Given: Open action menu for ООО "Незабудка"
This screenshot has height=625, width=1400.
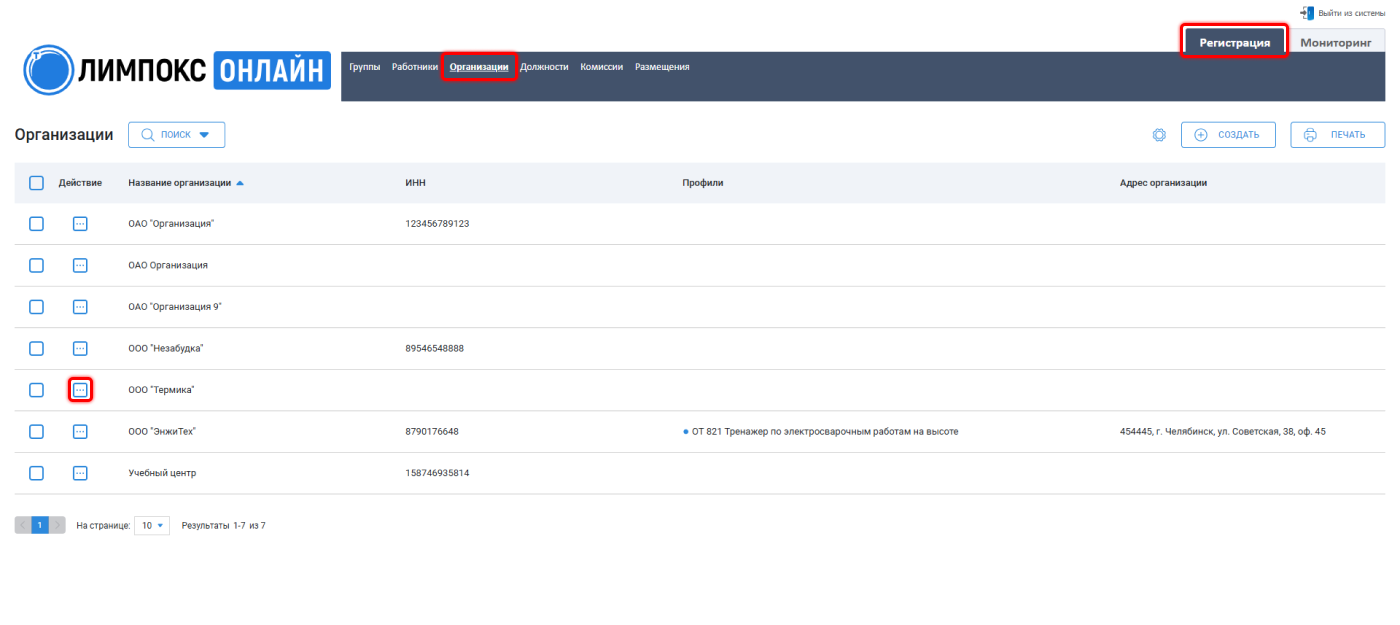Looking at the screenshot, I should (x=80, y=348).
